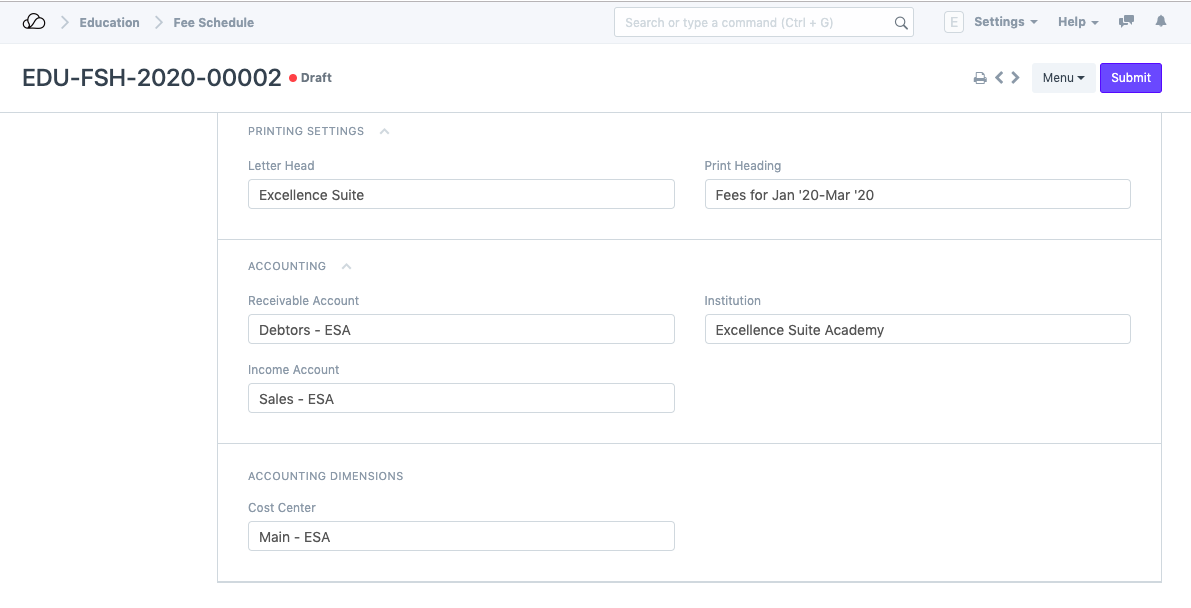
Task: Navigate to Fee Schedule breadcrumb
Action: coord(213,22)
